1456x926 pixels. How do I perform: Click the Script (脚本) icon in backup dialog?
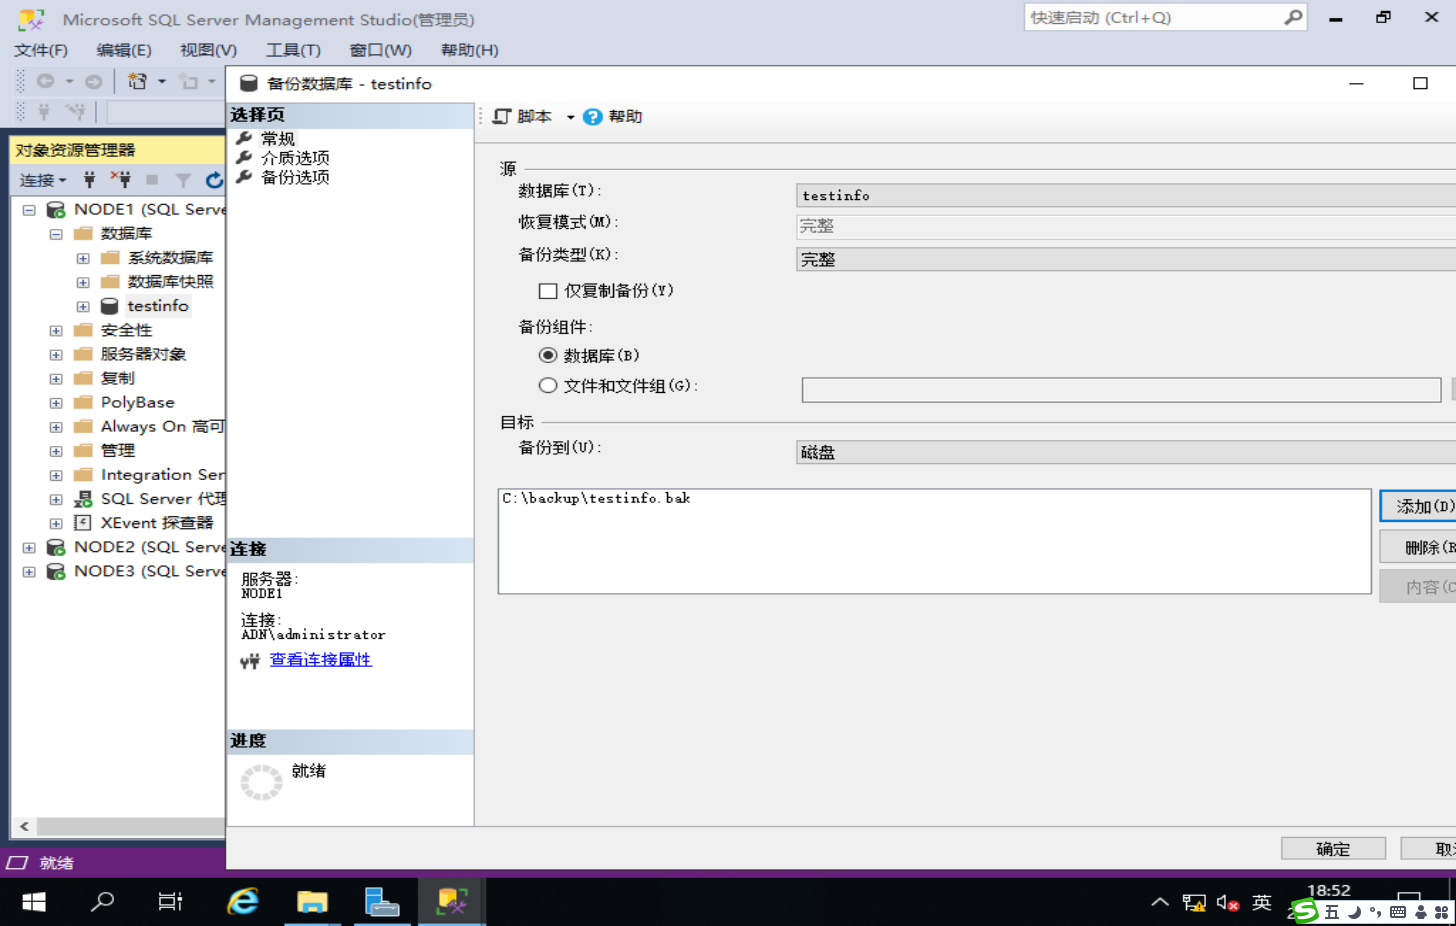point(502,117)
